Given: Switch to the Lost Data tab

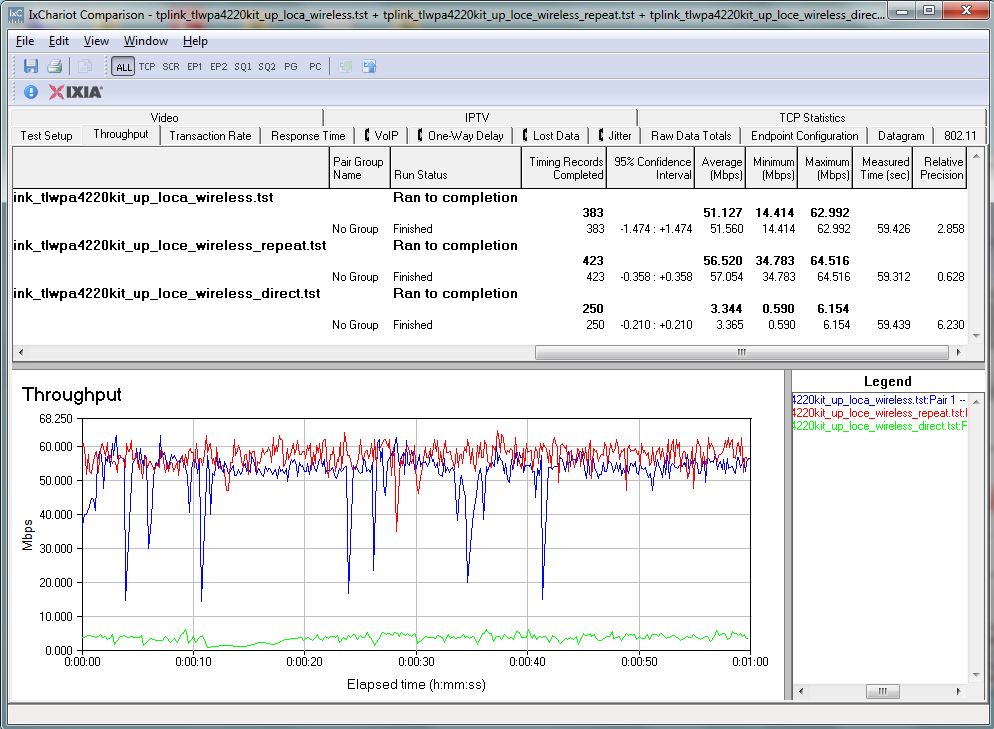Looking at the screenshot, I should click(552, 136).
